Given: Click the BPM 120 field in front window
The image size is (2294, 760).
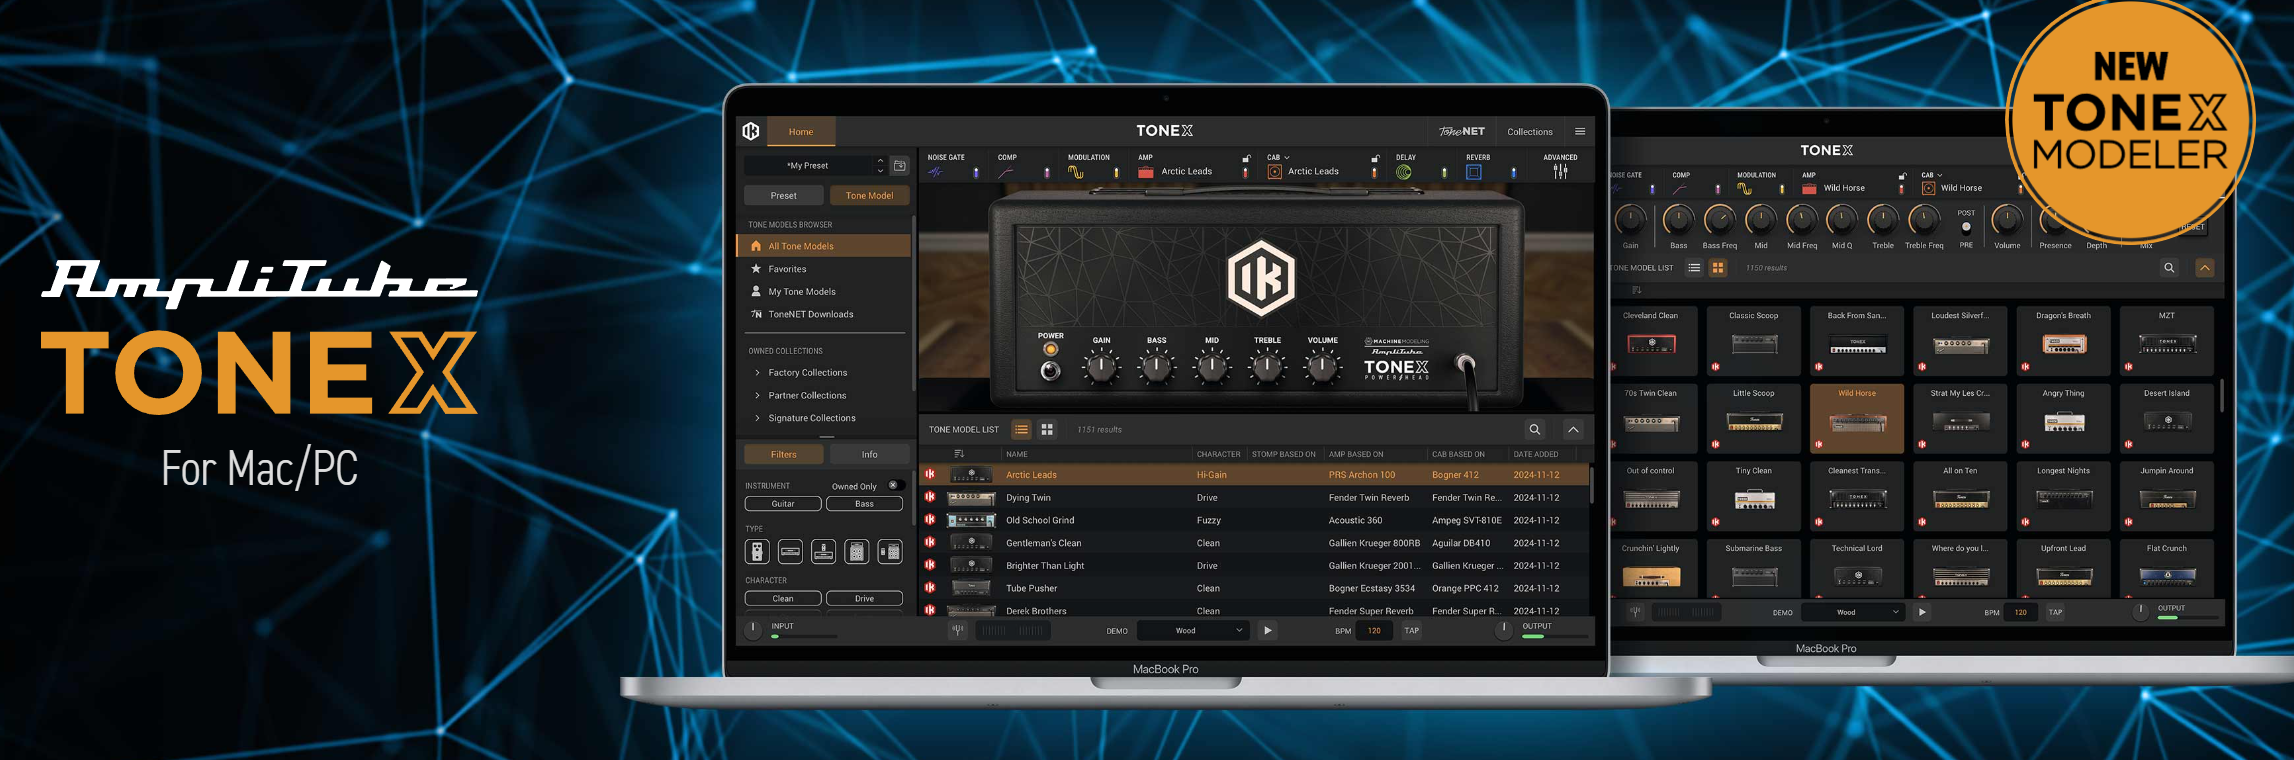Looking at the screenshot, I should coord(1374,630).
